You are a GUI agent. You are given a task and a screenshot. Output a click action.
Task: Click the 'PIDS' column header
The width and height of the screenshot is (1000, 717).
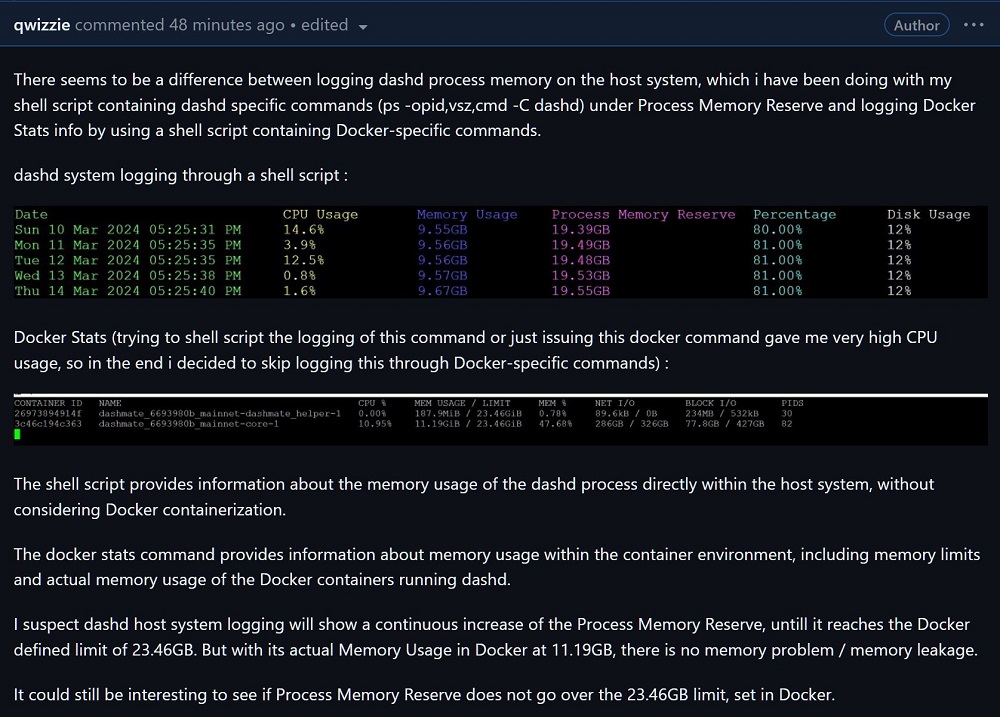tap(792, 403)
